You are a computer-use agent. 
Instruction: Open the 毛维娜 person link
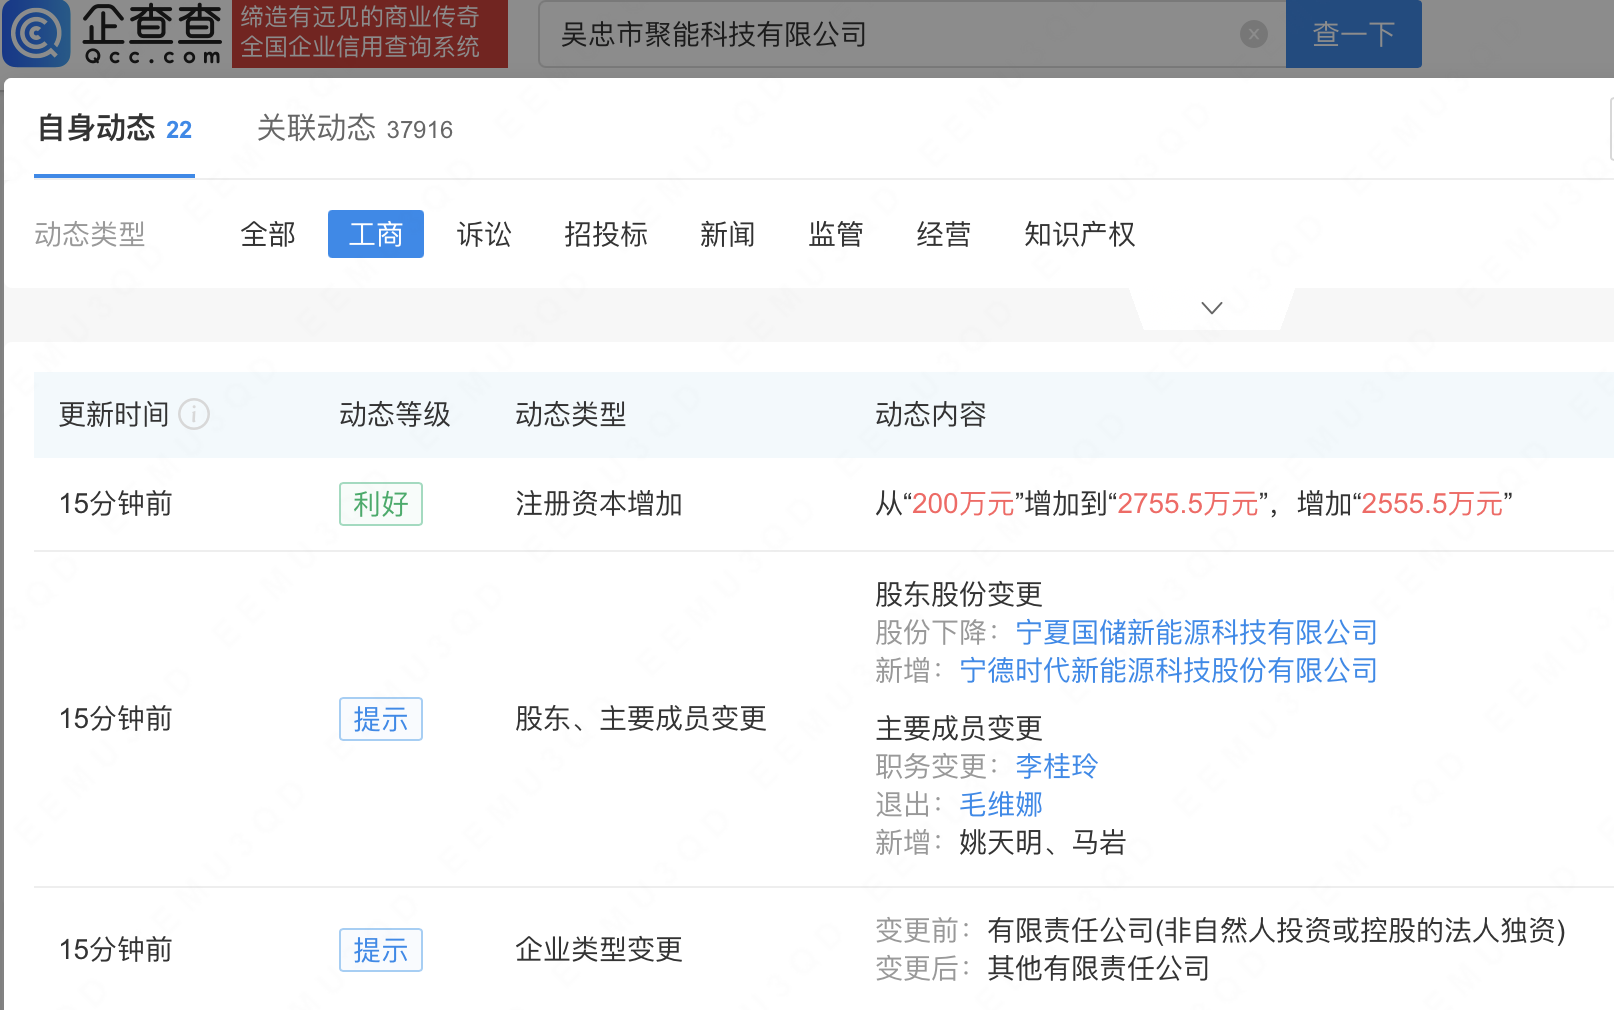[x=1000, y=804]
